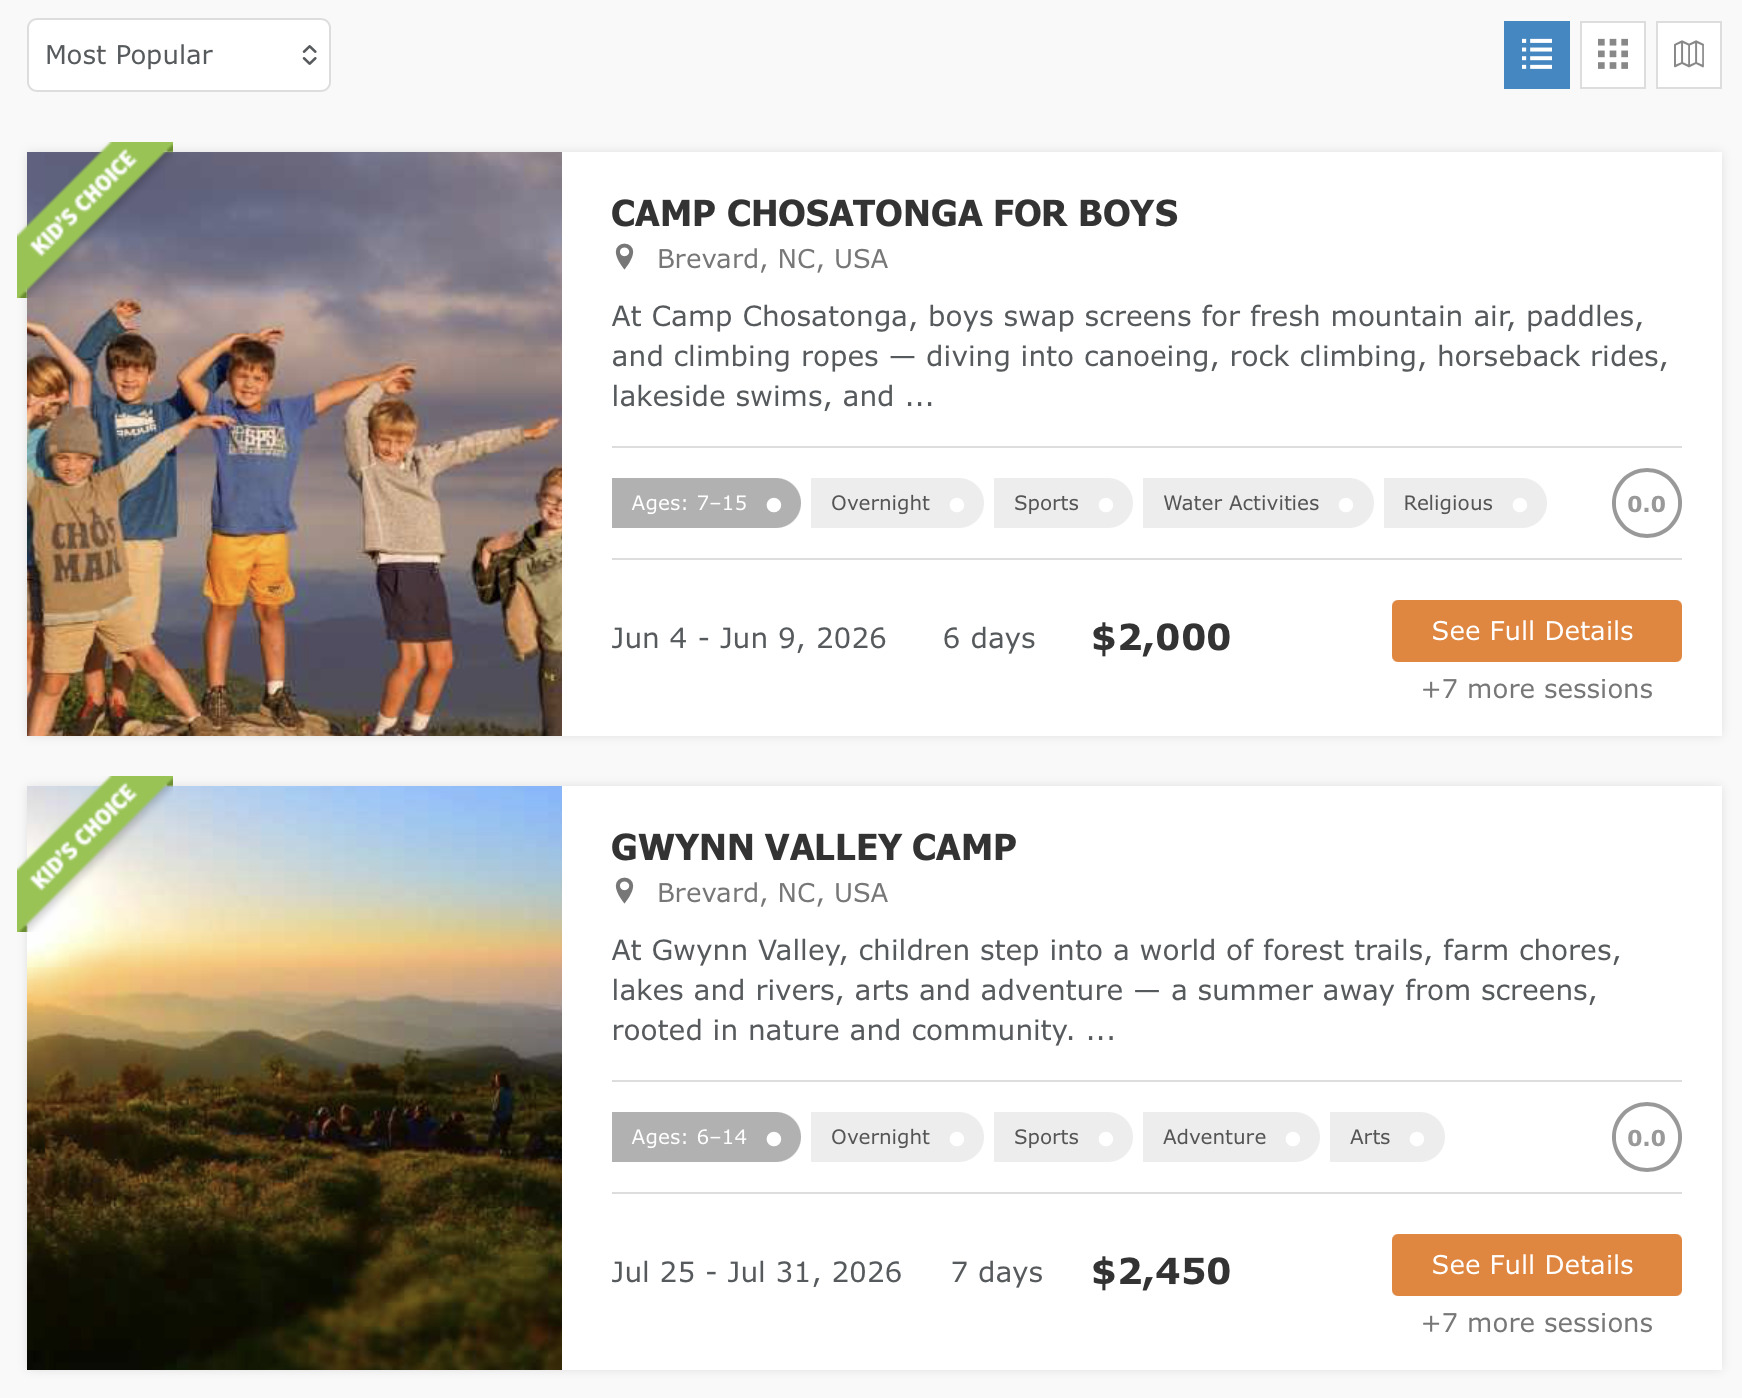Open the Most Popular sort dropdown
Image resolution: width=1742 pixels, height=1398 pixels.
pos(179,55)
